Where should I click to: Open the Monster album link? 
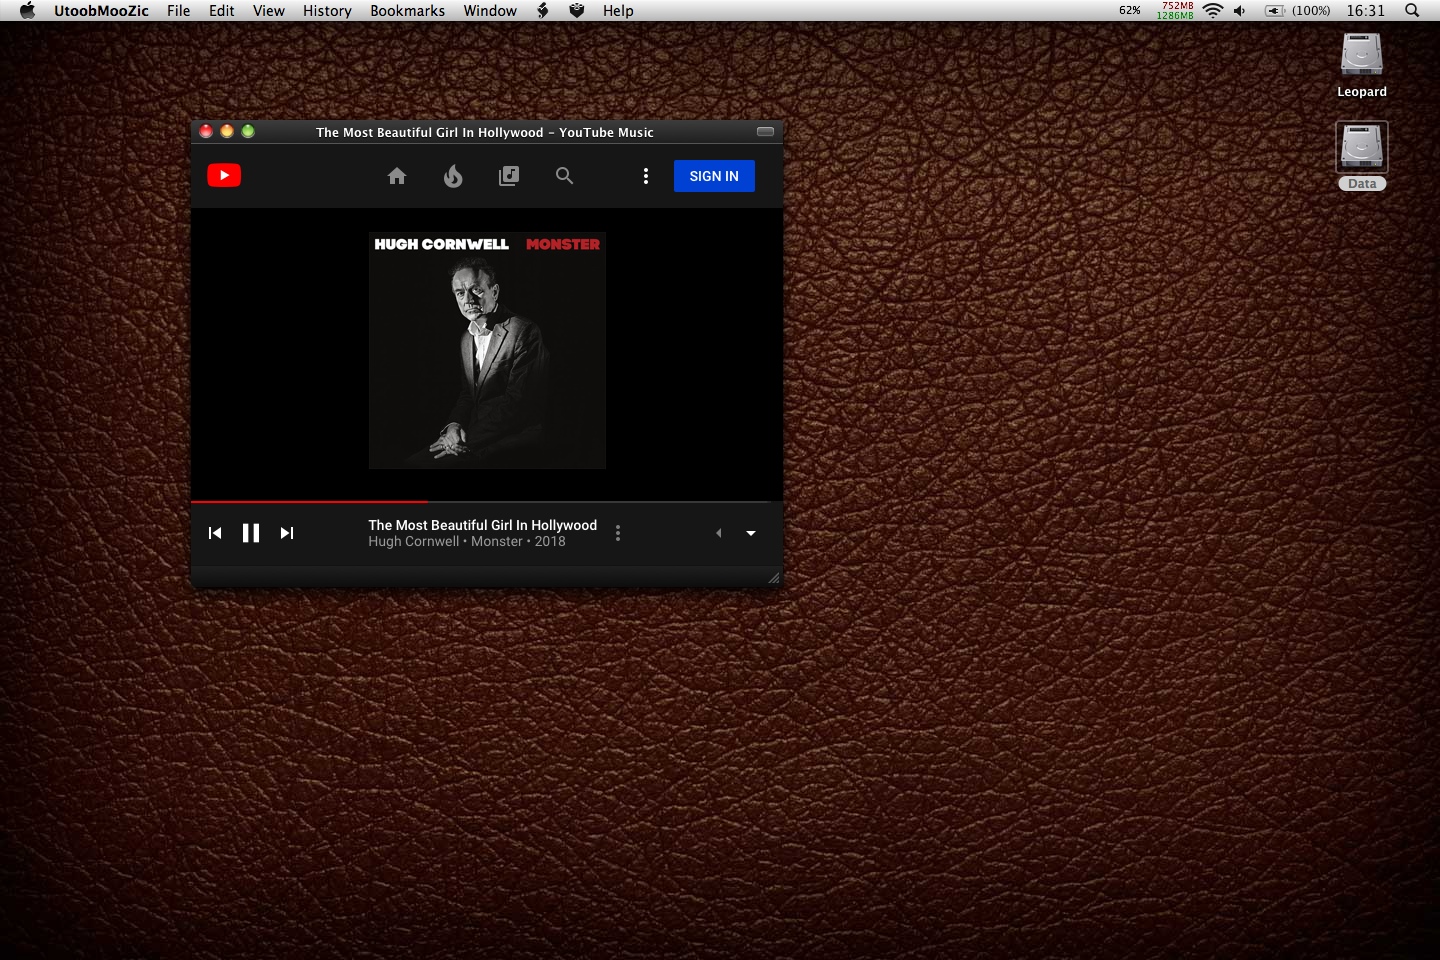pos(497,541)
